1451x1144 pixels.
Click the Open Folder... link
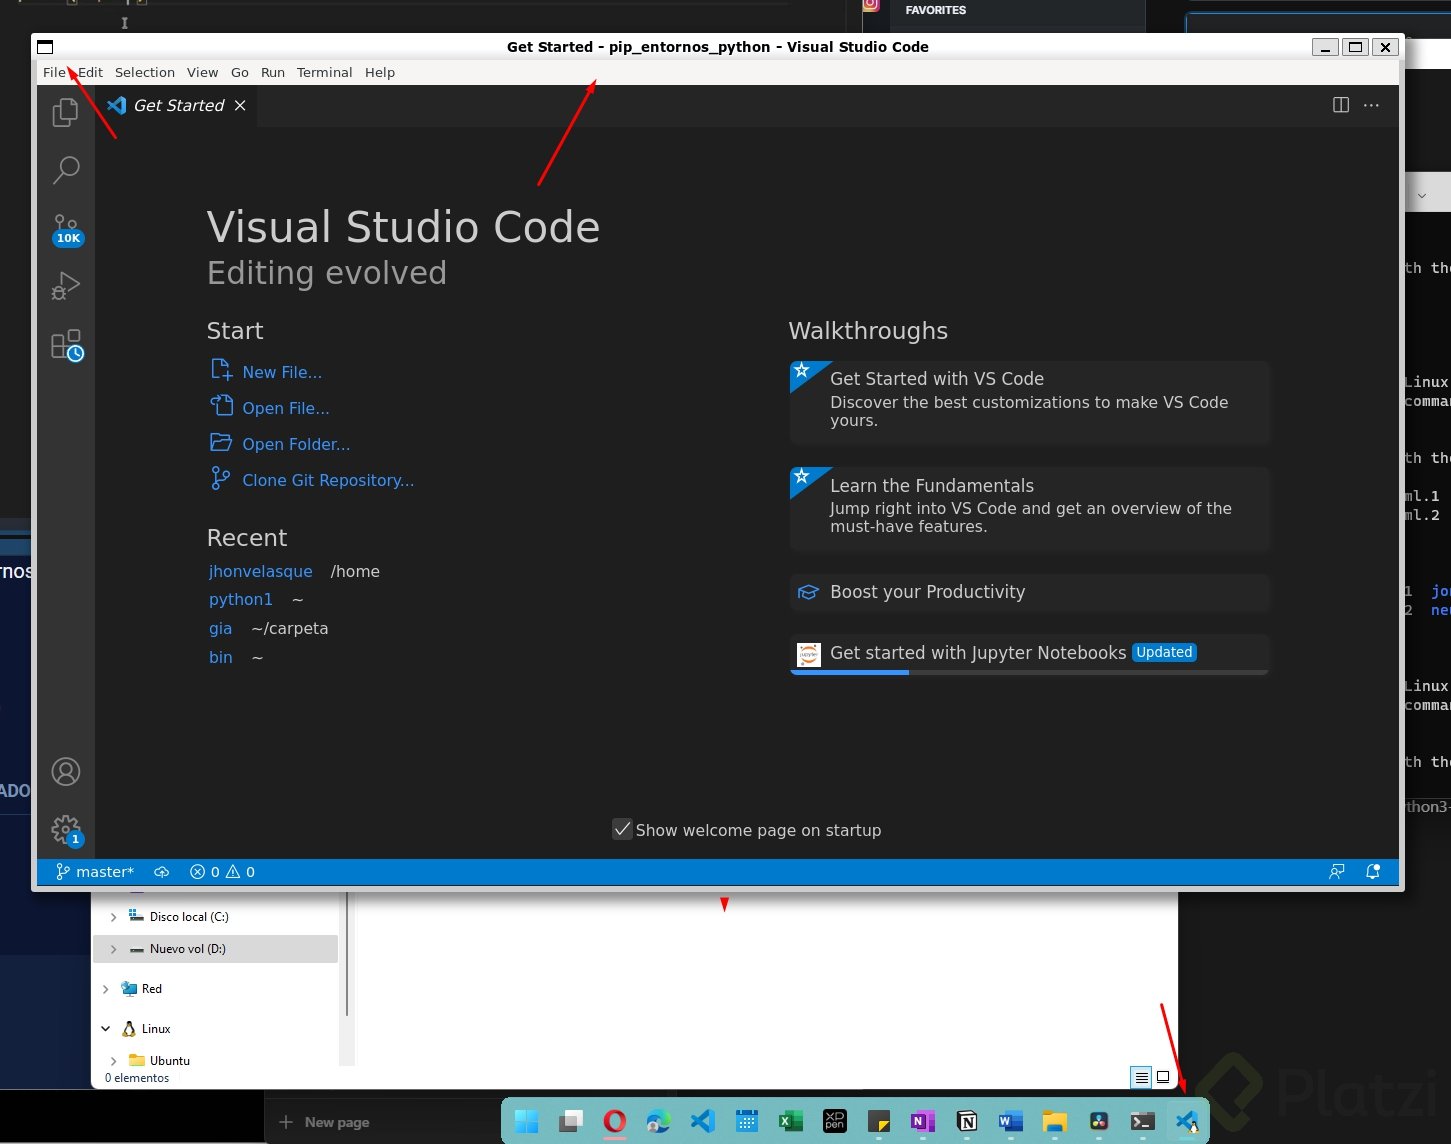[296, 444]
